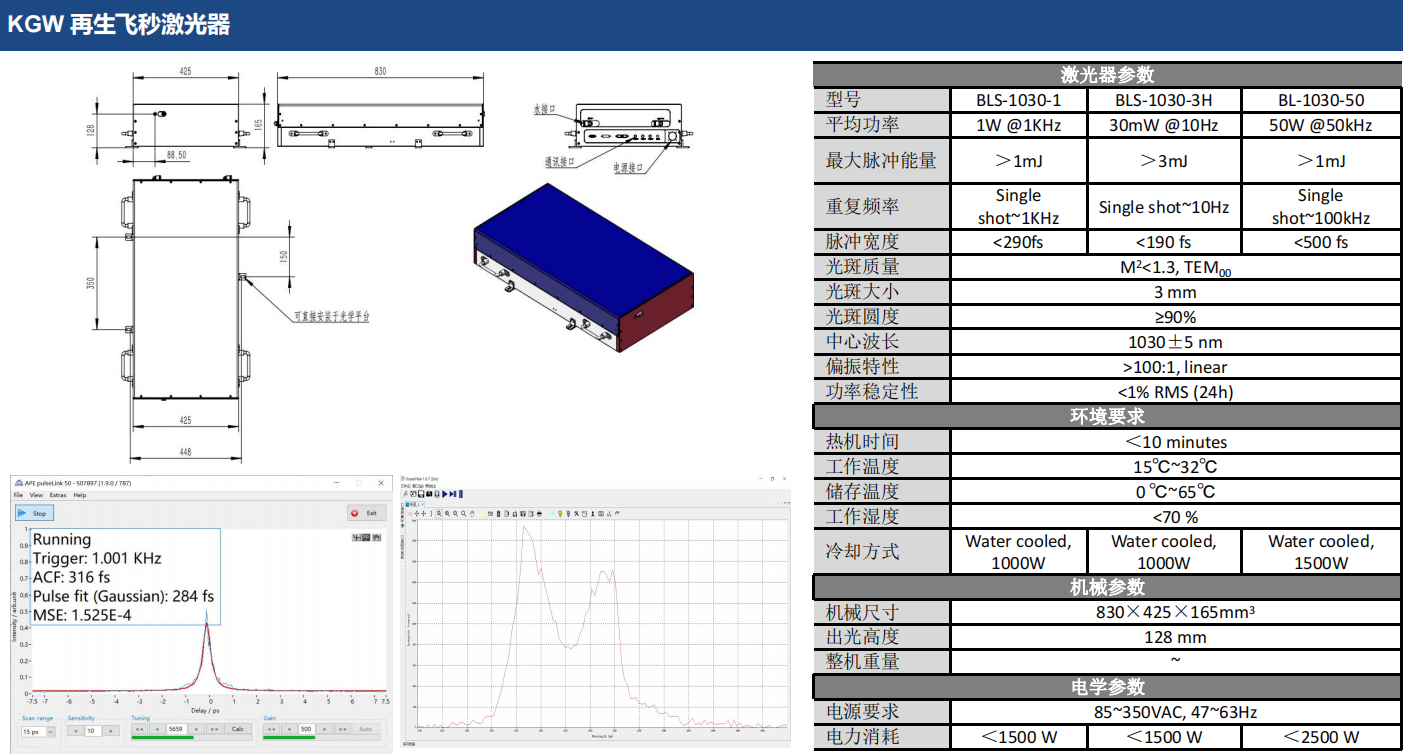The height and width of the screenshot is (754, 1403).
Task: Open the File menu in APE pulseLink
Action: [x=17, y=495]
